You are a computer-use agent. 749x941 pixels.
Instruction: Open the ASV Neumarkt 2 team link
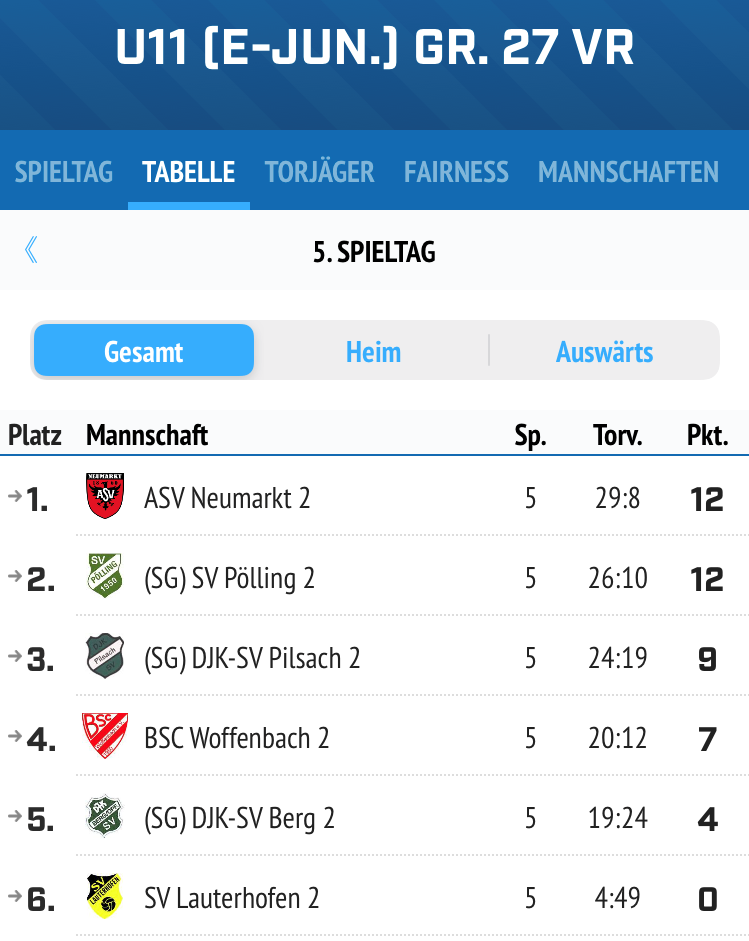pos(227,498)
